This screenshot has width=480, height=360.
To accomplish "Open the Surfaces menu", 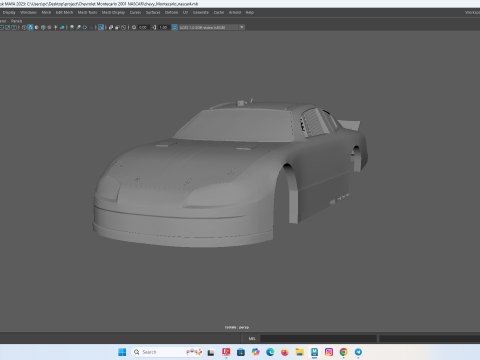I will click(153, 12).
